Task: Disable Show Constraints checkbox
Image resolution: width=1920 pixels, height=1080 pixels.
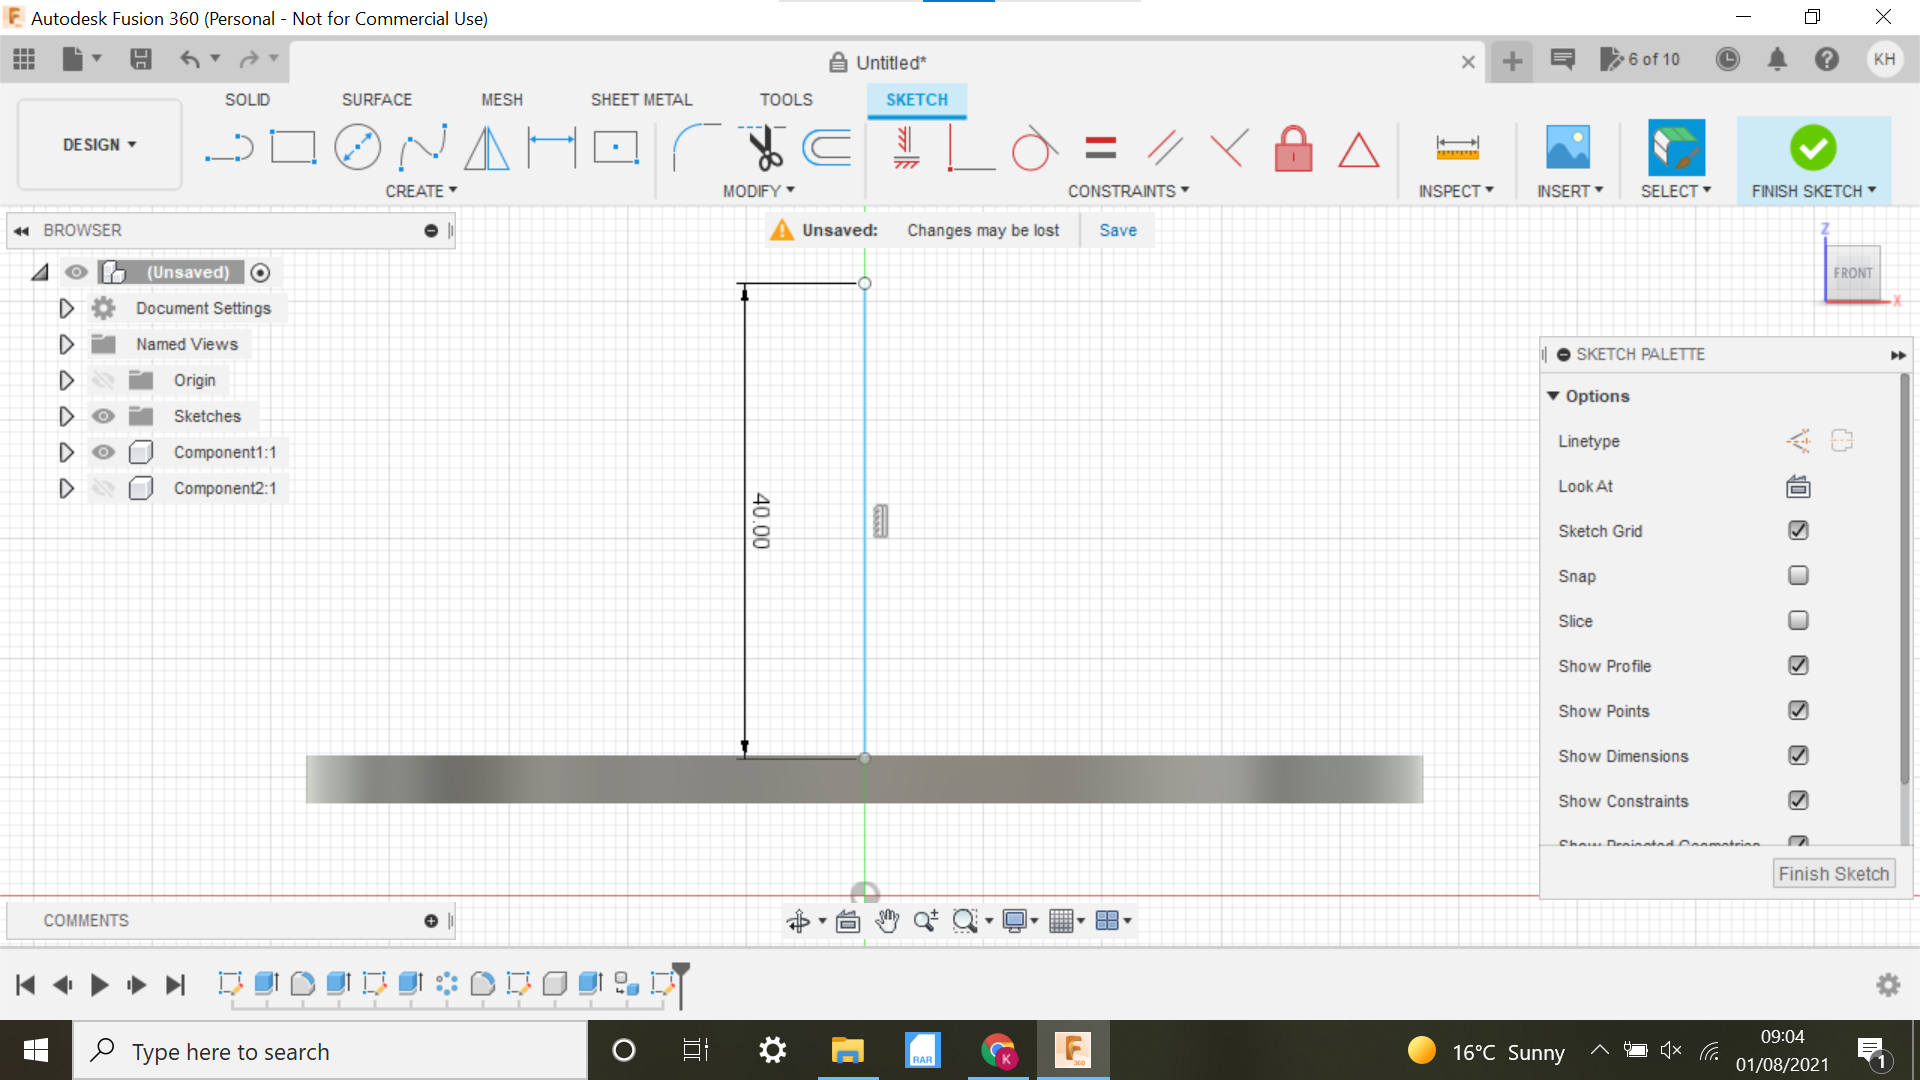Action: coord(1797,800)
